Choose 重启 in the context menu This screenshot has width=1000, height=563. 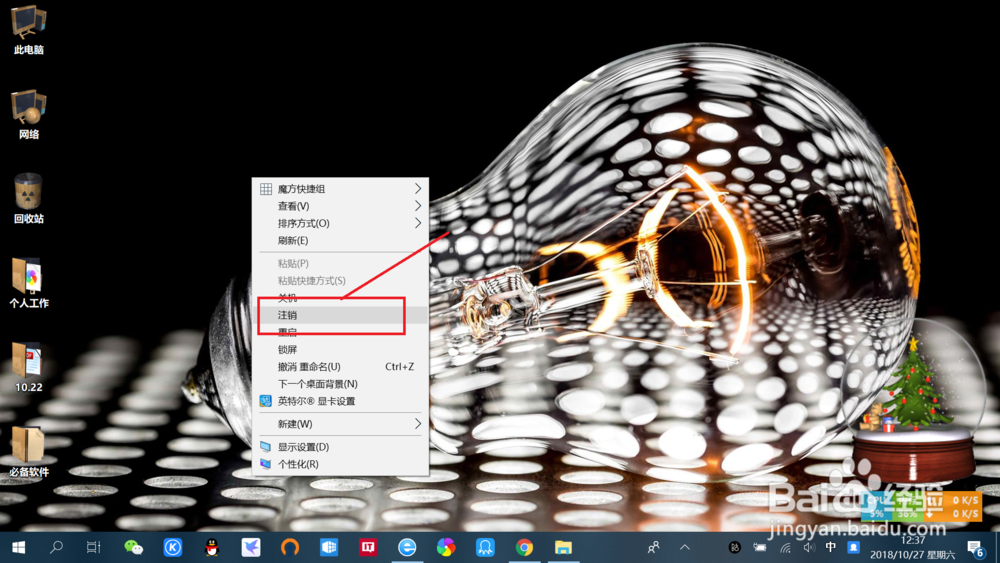341,332
